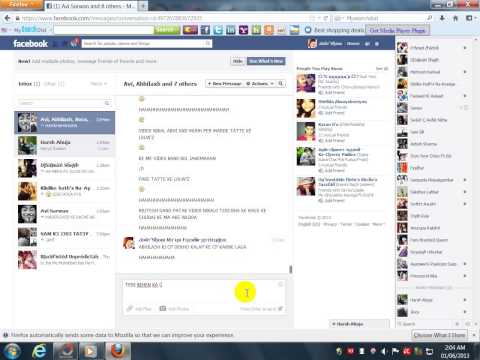Click the Choose What I Share button
The width and height of the screenshot is (480, 360).
(439, 335)
